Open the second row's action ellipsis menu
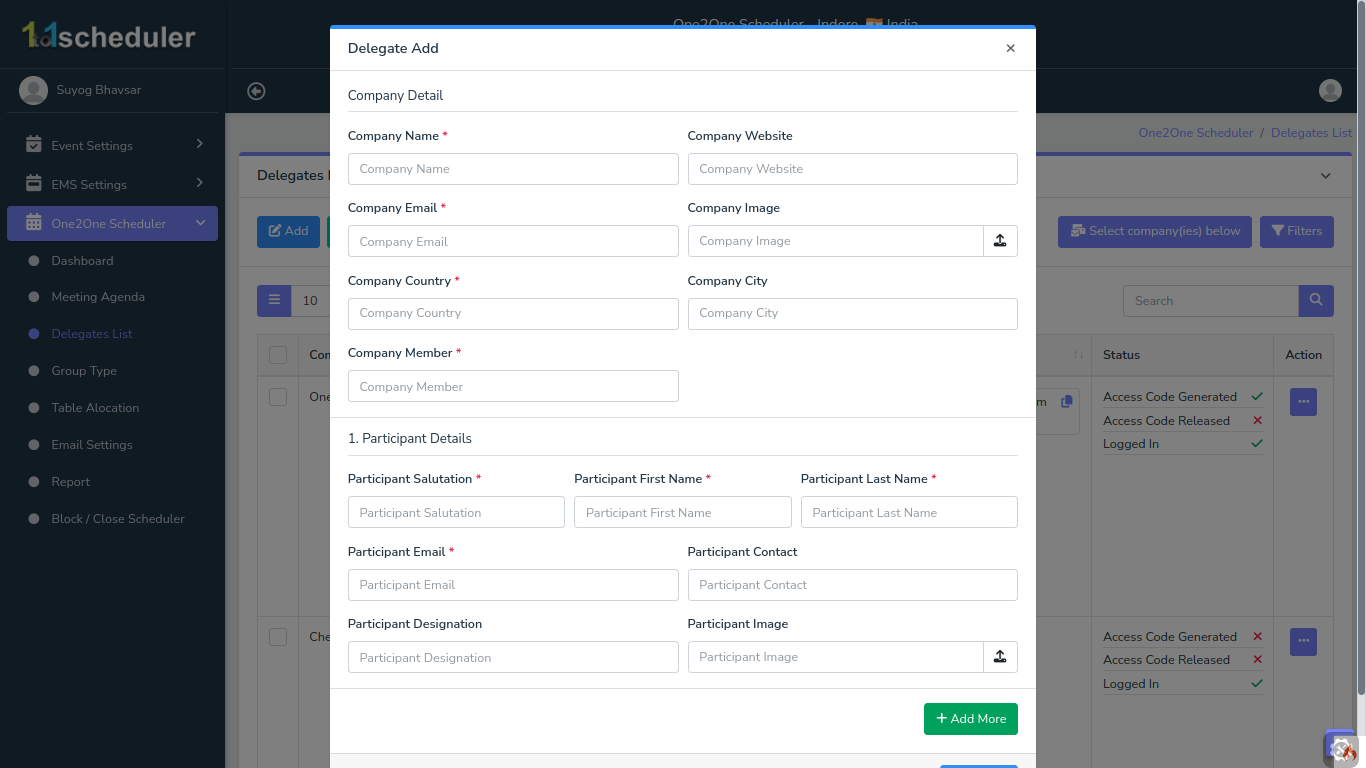 [x=1303, y=642]
